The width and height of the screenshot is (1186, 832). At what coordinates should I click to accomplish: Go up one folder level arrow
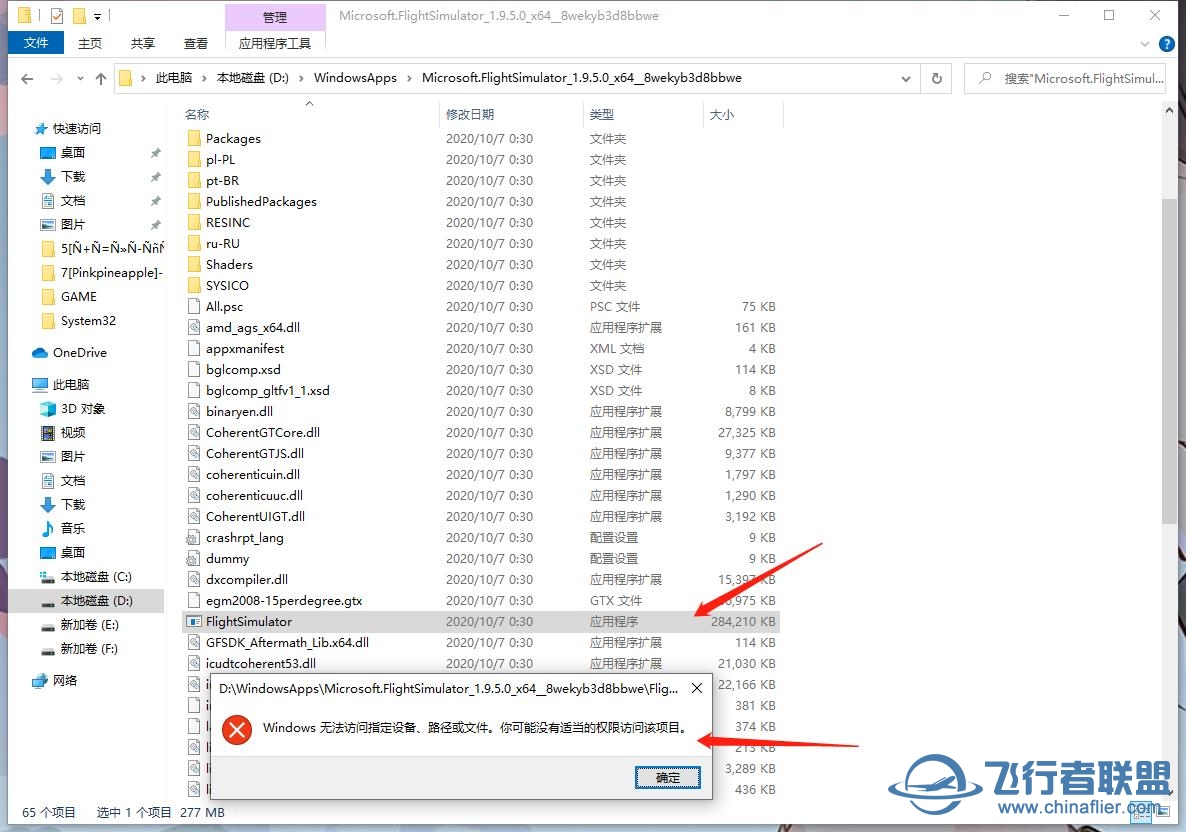101,79
